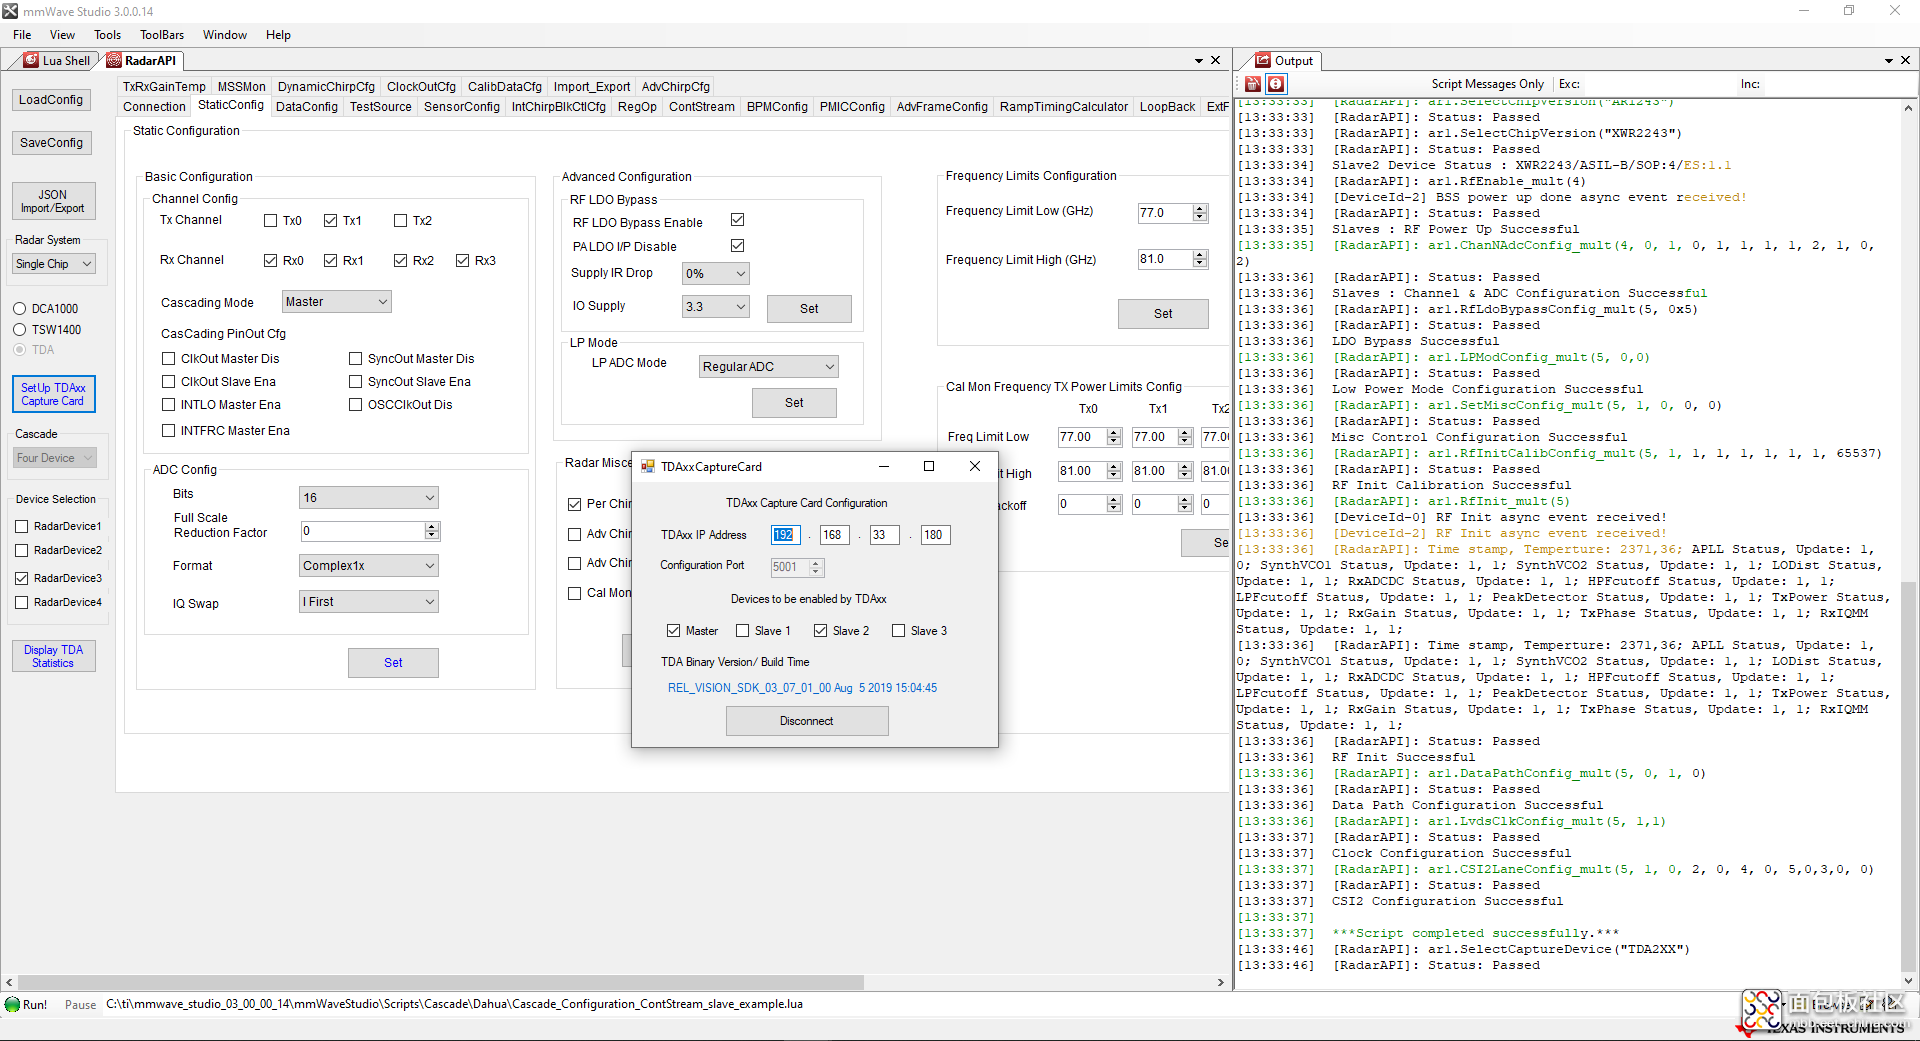Open the LP ADC Mode dropdown

769,367
